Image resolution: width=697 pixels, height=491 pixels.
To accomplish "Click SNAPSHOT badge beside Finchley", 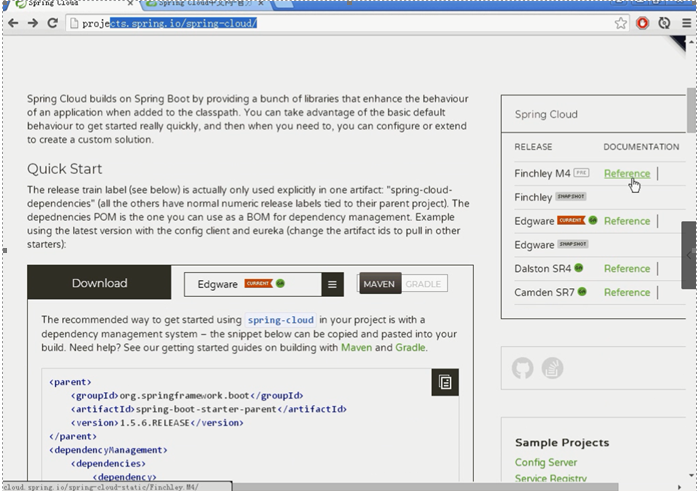I will click(x=571, y=196).
